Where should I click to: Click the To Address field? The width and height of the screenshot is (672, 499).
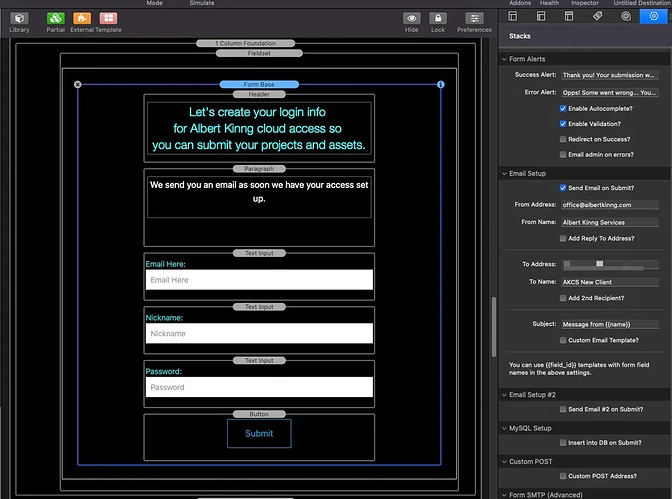(x=610, y=265)
